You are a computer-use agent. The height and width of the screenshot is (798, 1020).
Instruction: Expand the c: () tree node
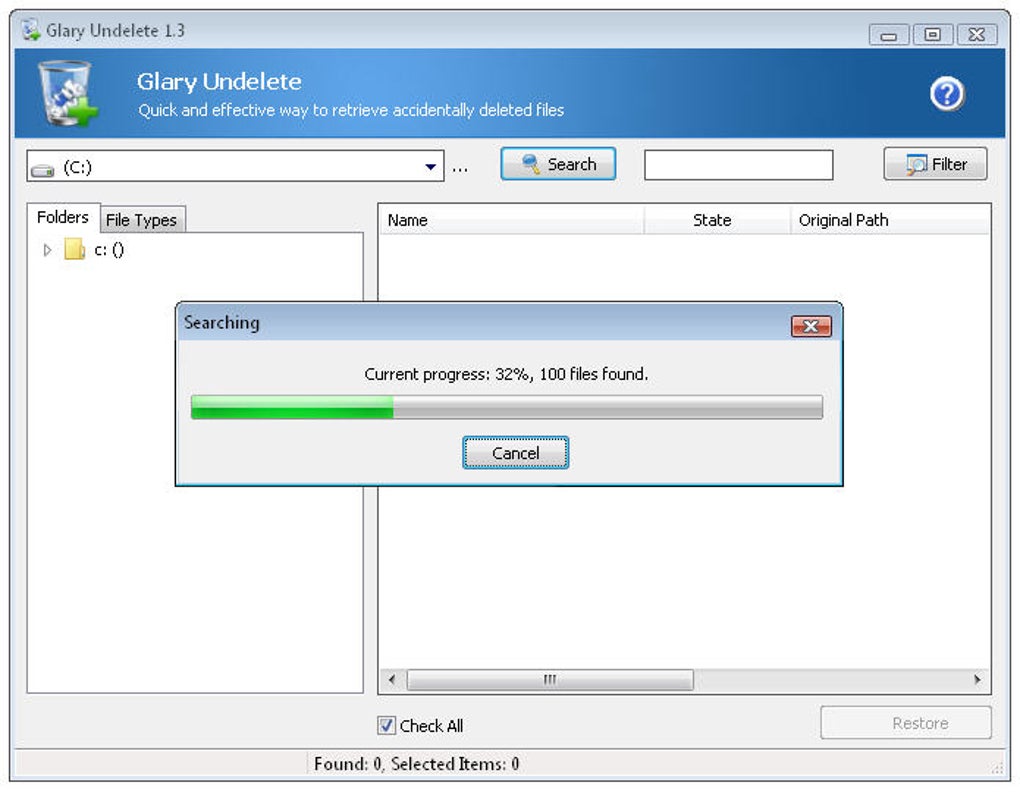[47, 250]
